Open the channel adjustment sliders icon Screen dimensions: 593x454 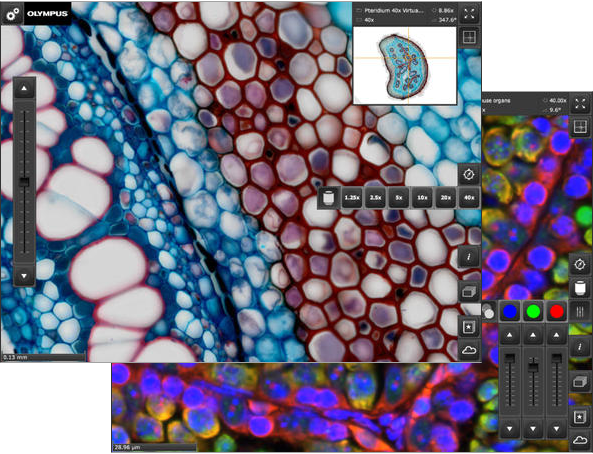coord(580,311)
